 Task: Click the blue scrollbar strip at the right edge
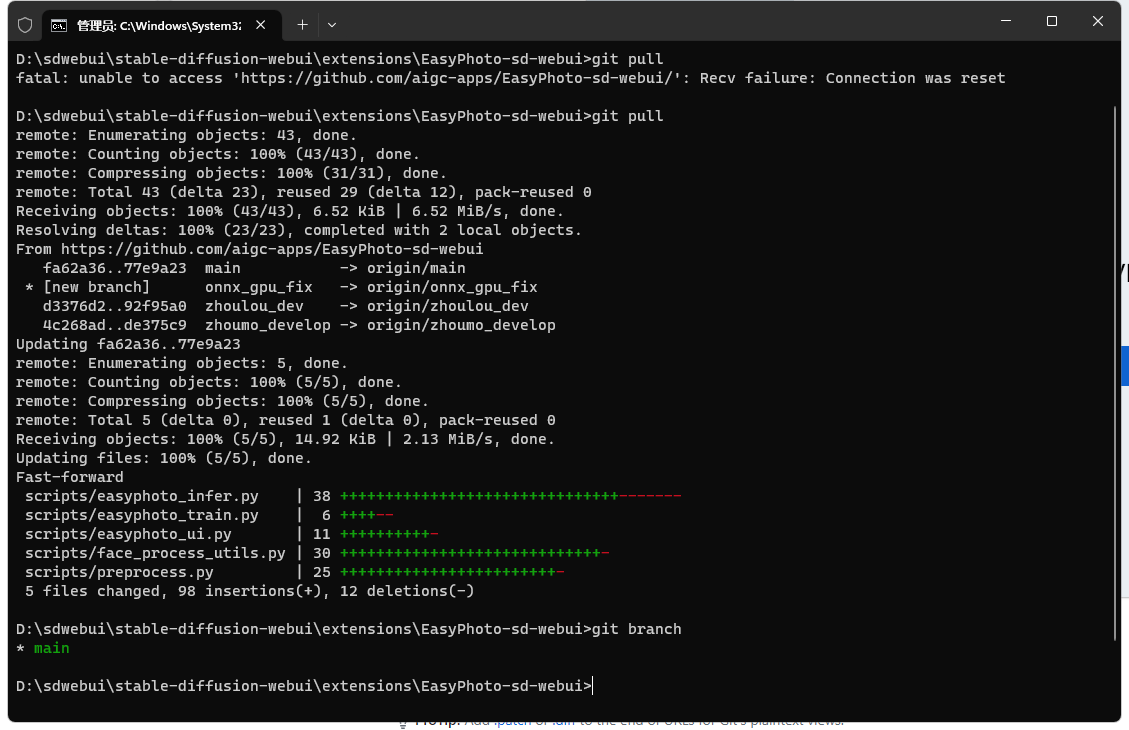(x=1125, y=366)
